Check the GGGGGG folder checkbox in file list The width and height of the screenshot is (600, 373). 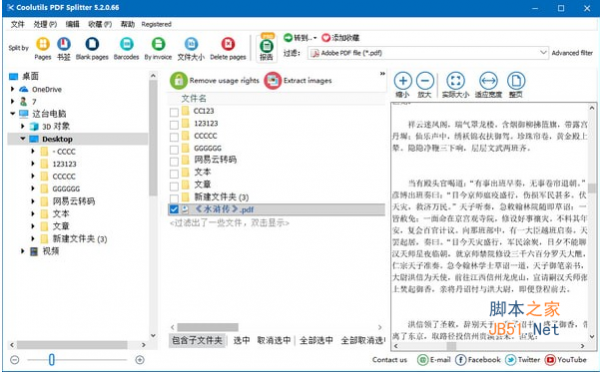[x=174, y=149]
